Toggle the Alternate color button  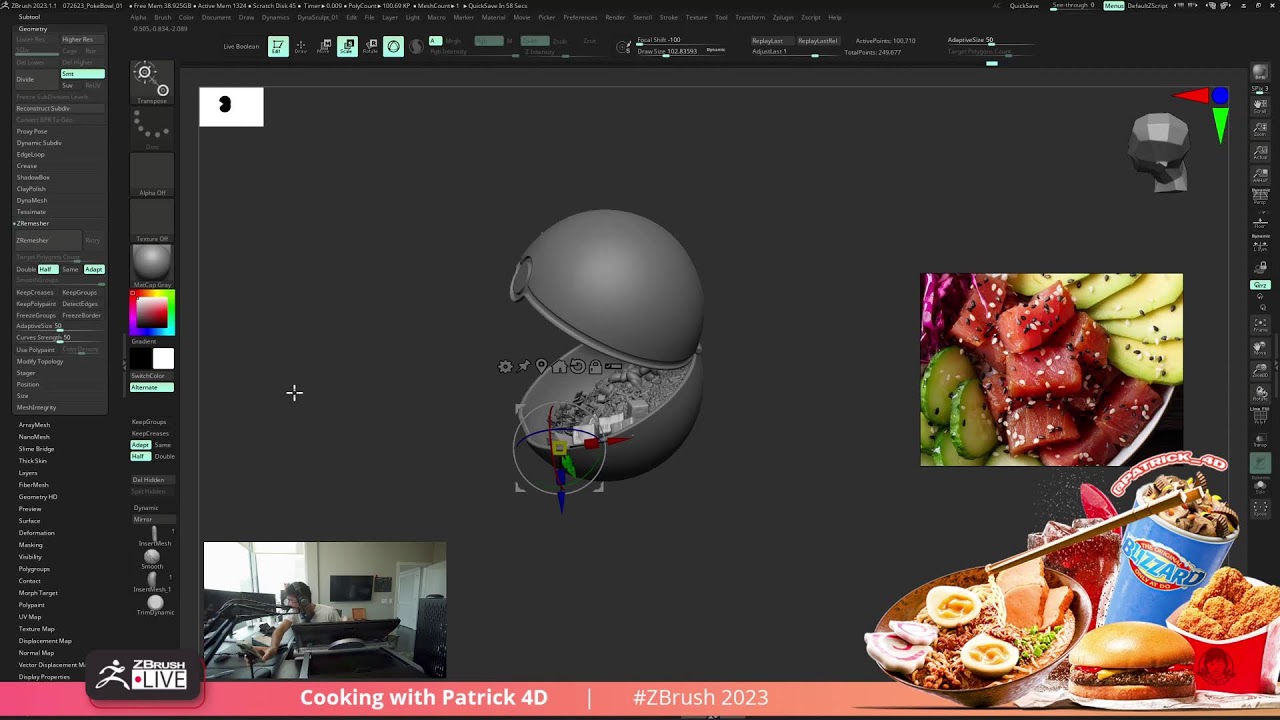pos(151,387)
